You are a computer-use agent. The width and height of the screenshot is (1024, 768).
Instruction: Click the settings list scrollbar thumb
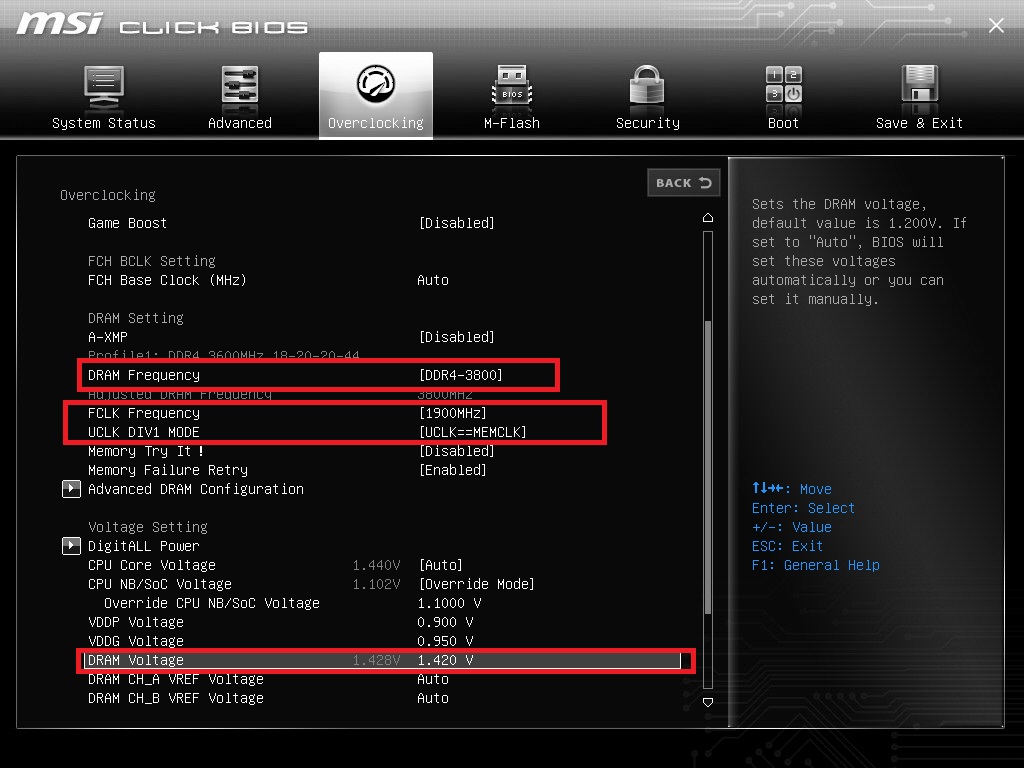[708, 467]
